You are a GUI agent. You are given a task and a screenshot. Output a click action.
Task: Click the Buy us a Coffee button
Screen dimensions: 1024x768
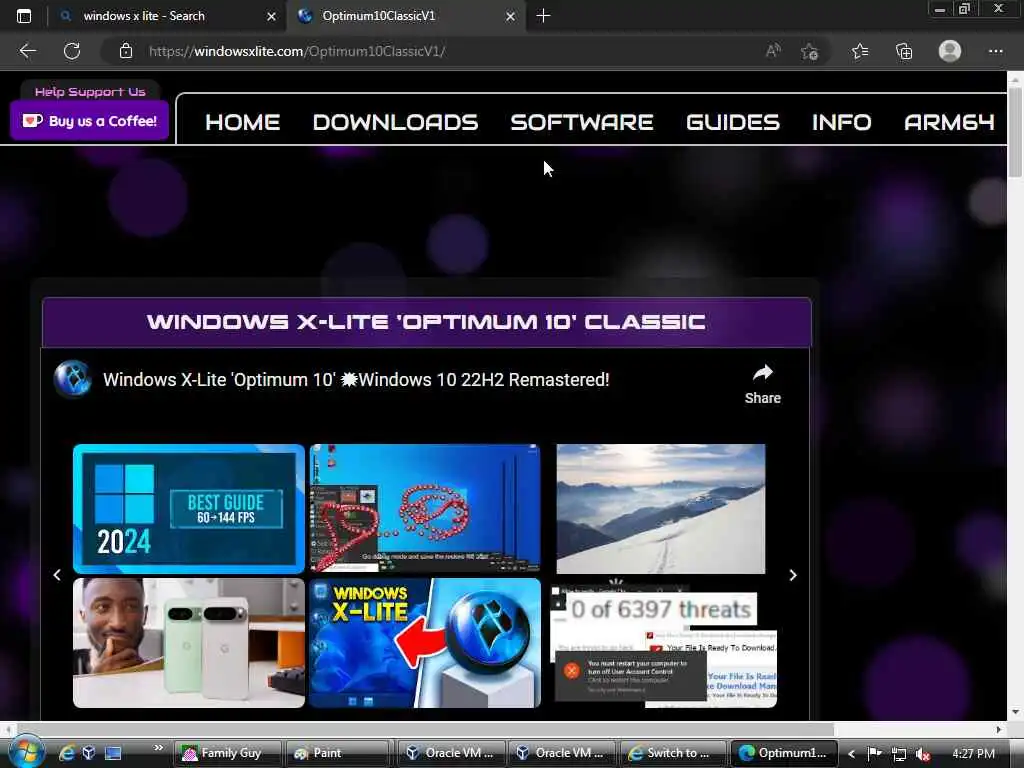[x=89, y=121]
